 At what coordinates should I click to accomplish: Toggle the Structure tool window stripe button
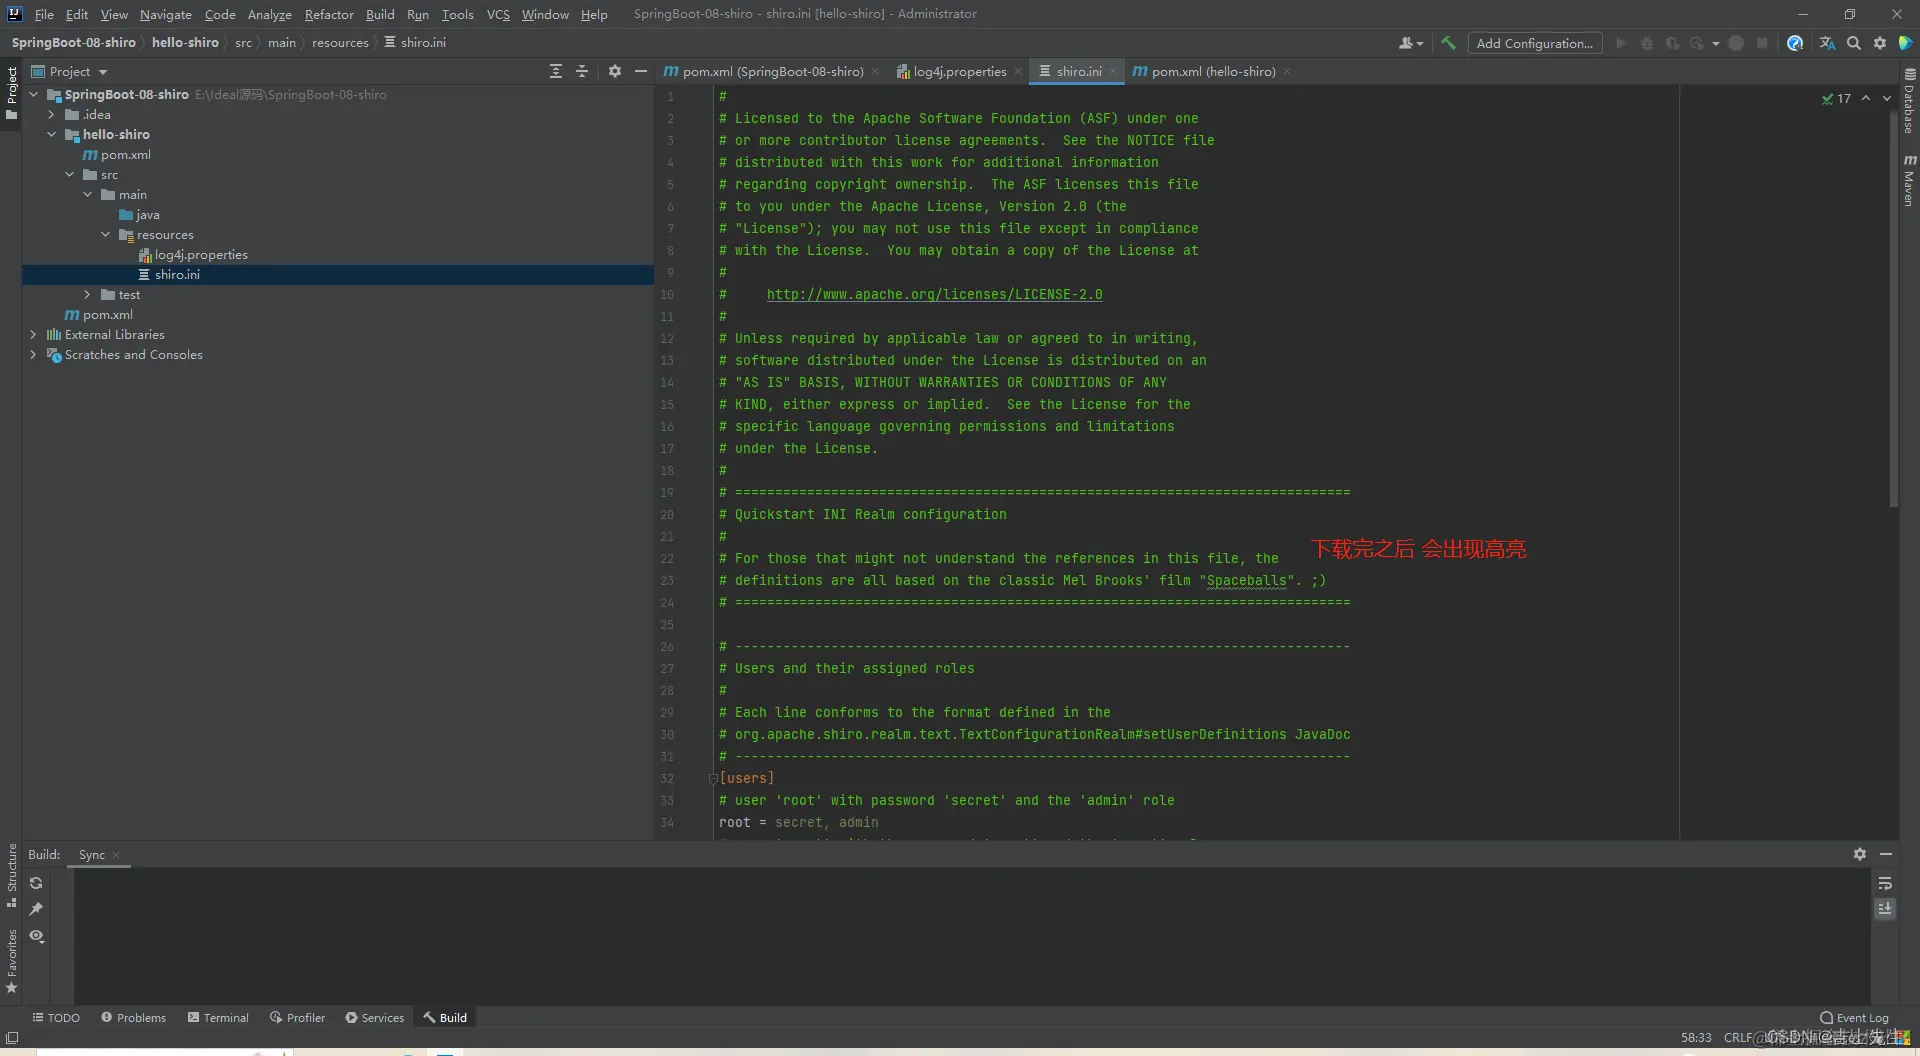tap(11, 875)
